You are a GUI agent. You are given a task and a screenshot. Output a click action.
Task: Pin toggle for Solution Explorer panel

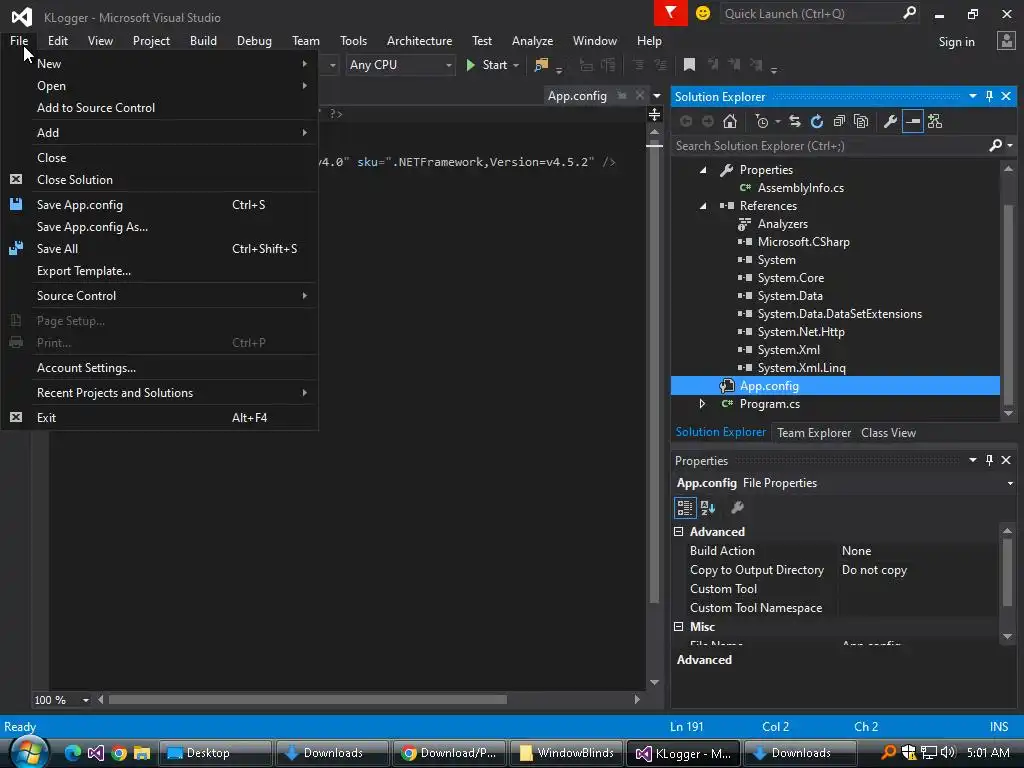(989, 96)
